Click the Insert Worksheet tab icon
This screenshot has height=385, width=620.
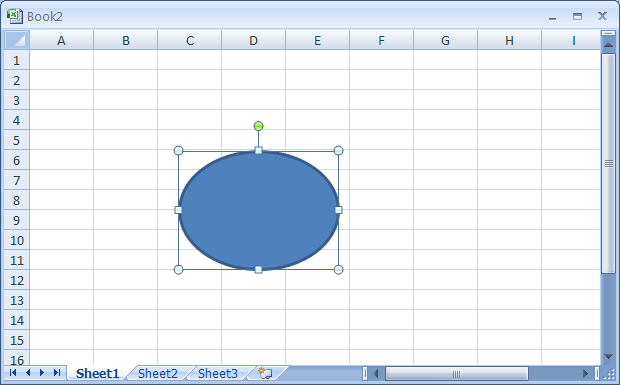265,373
